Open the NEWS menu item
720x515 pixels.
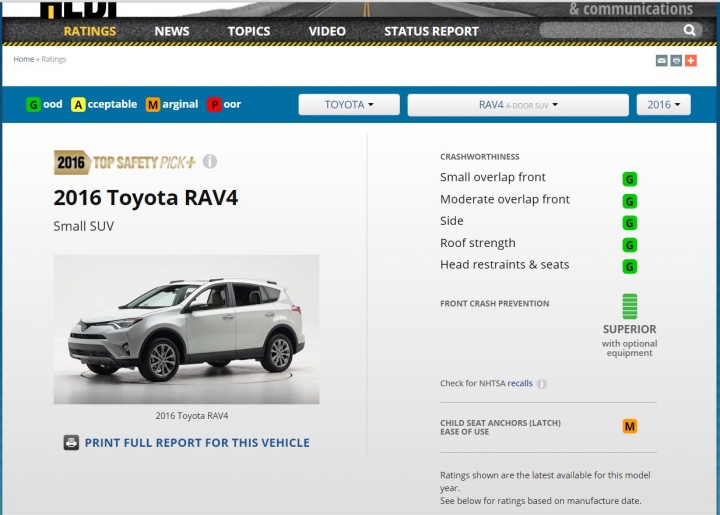coord(172,31)
